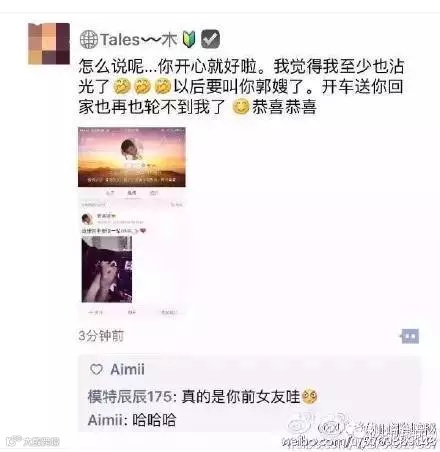
Task: Open the comment and like menu button
Action: [410, 336]
